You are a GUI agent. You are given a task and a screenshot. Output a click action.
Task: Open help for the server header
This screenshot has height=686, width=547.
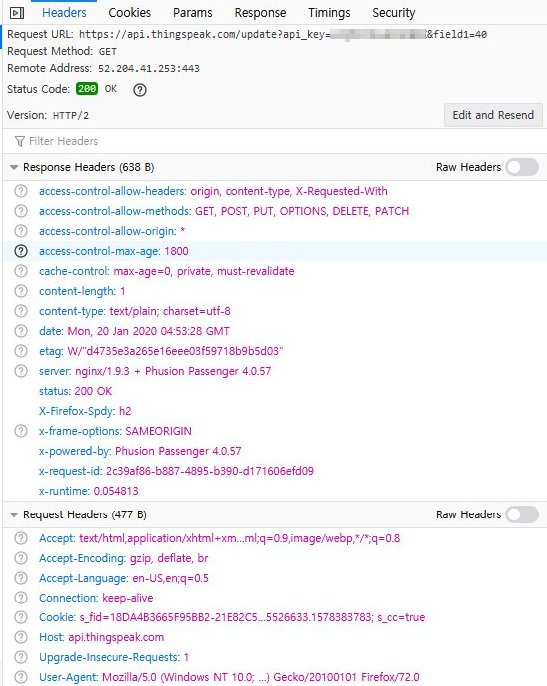pos(21,371)
